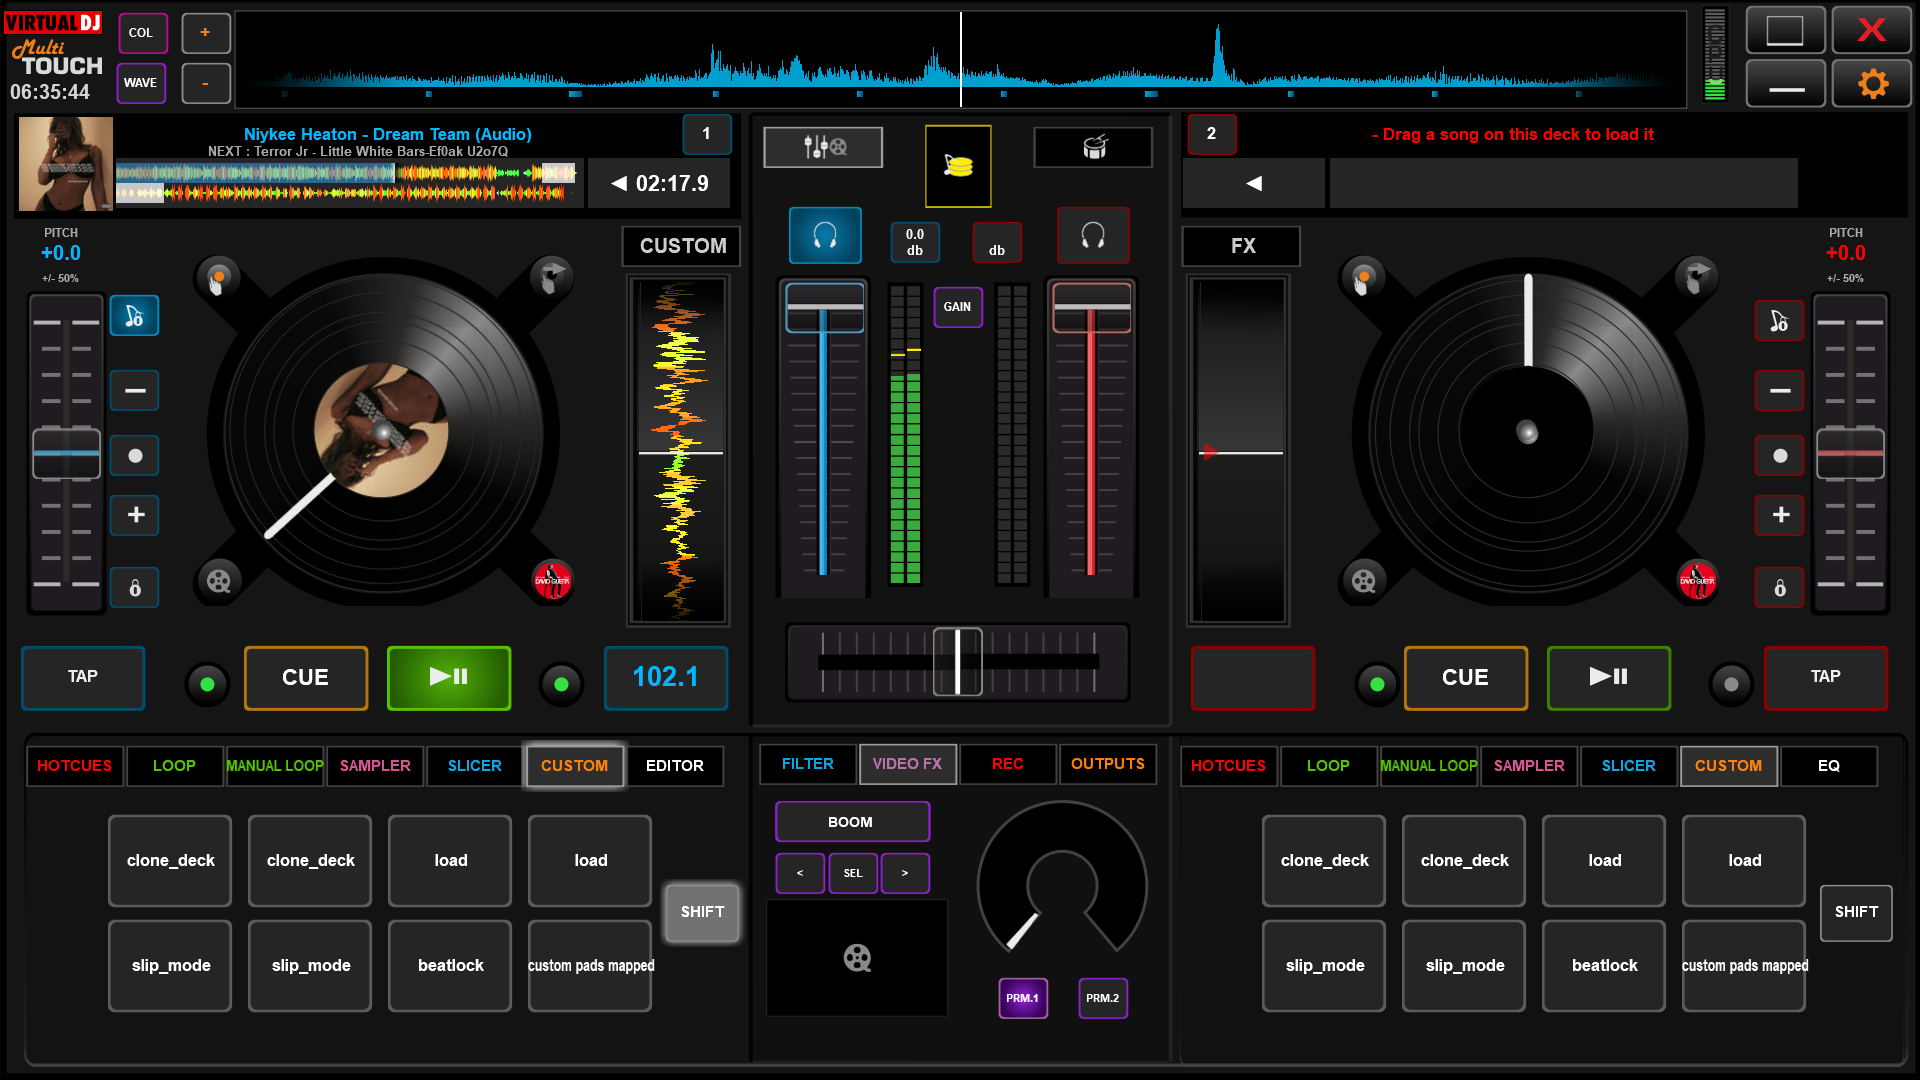This screenshot has width=1920, height=1080.
Task: Open the VIDEO FX center tab
Action: 907,764
